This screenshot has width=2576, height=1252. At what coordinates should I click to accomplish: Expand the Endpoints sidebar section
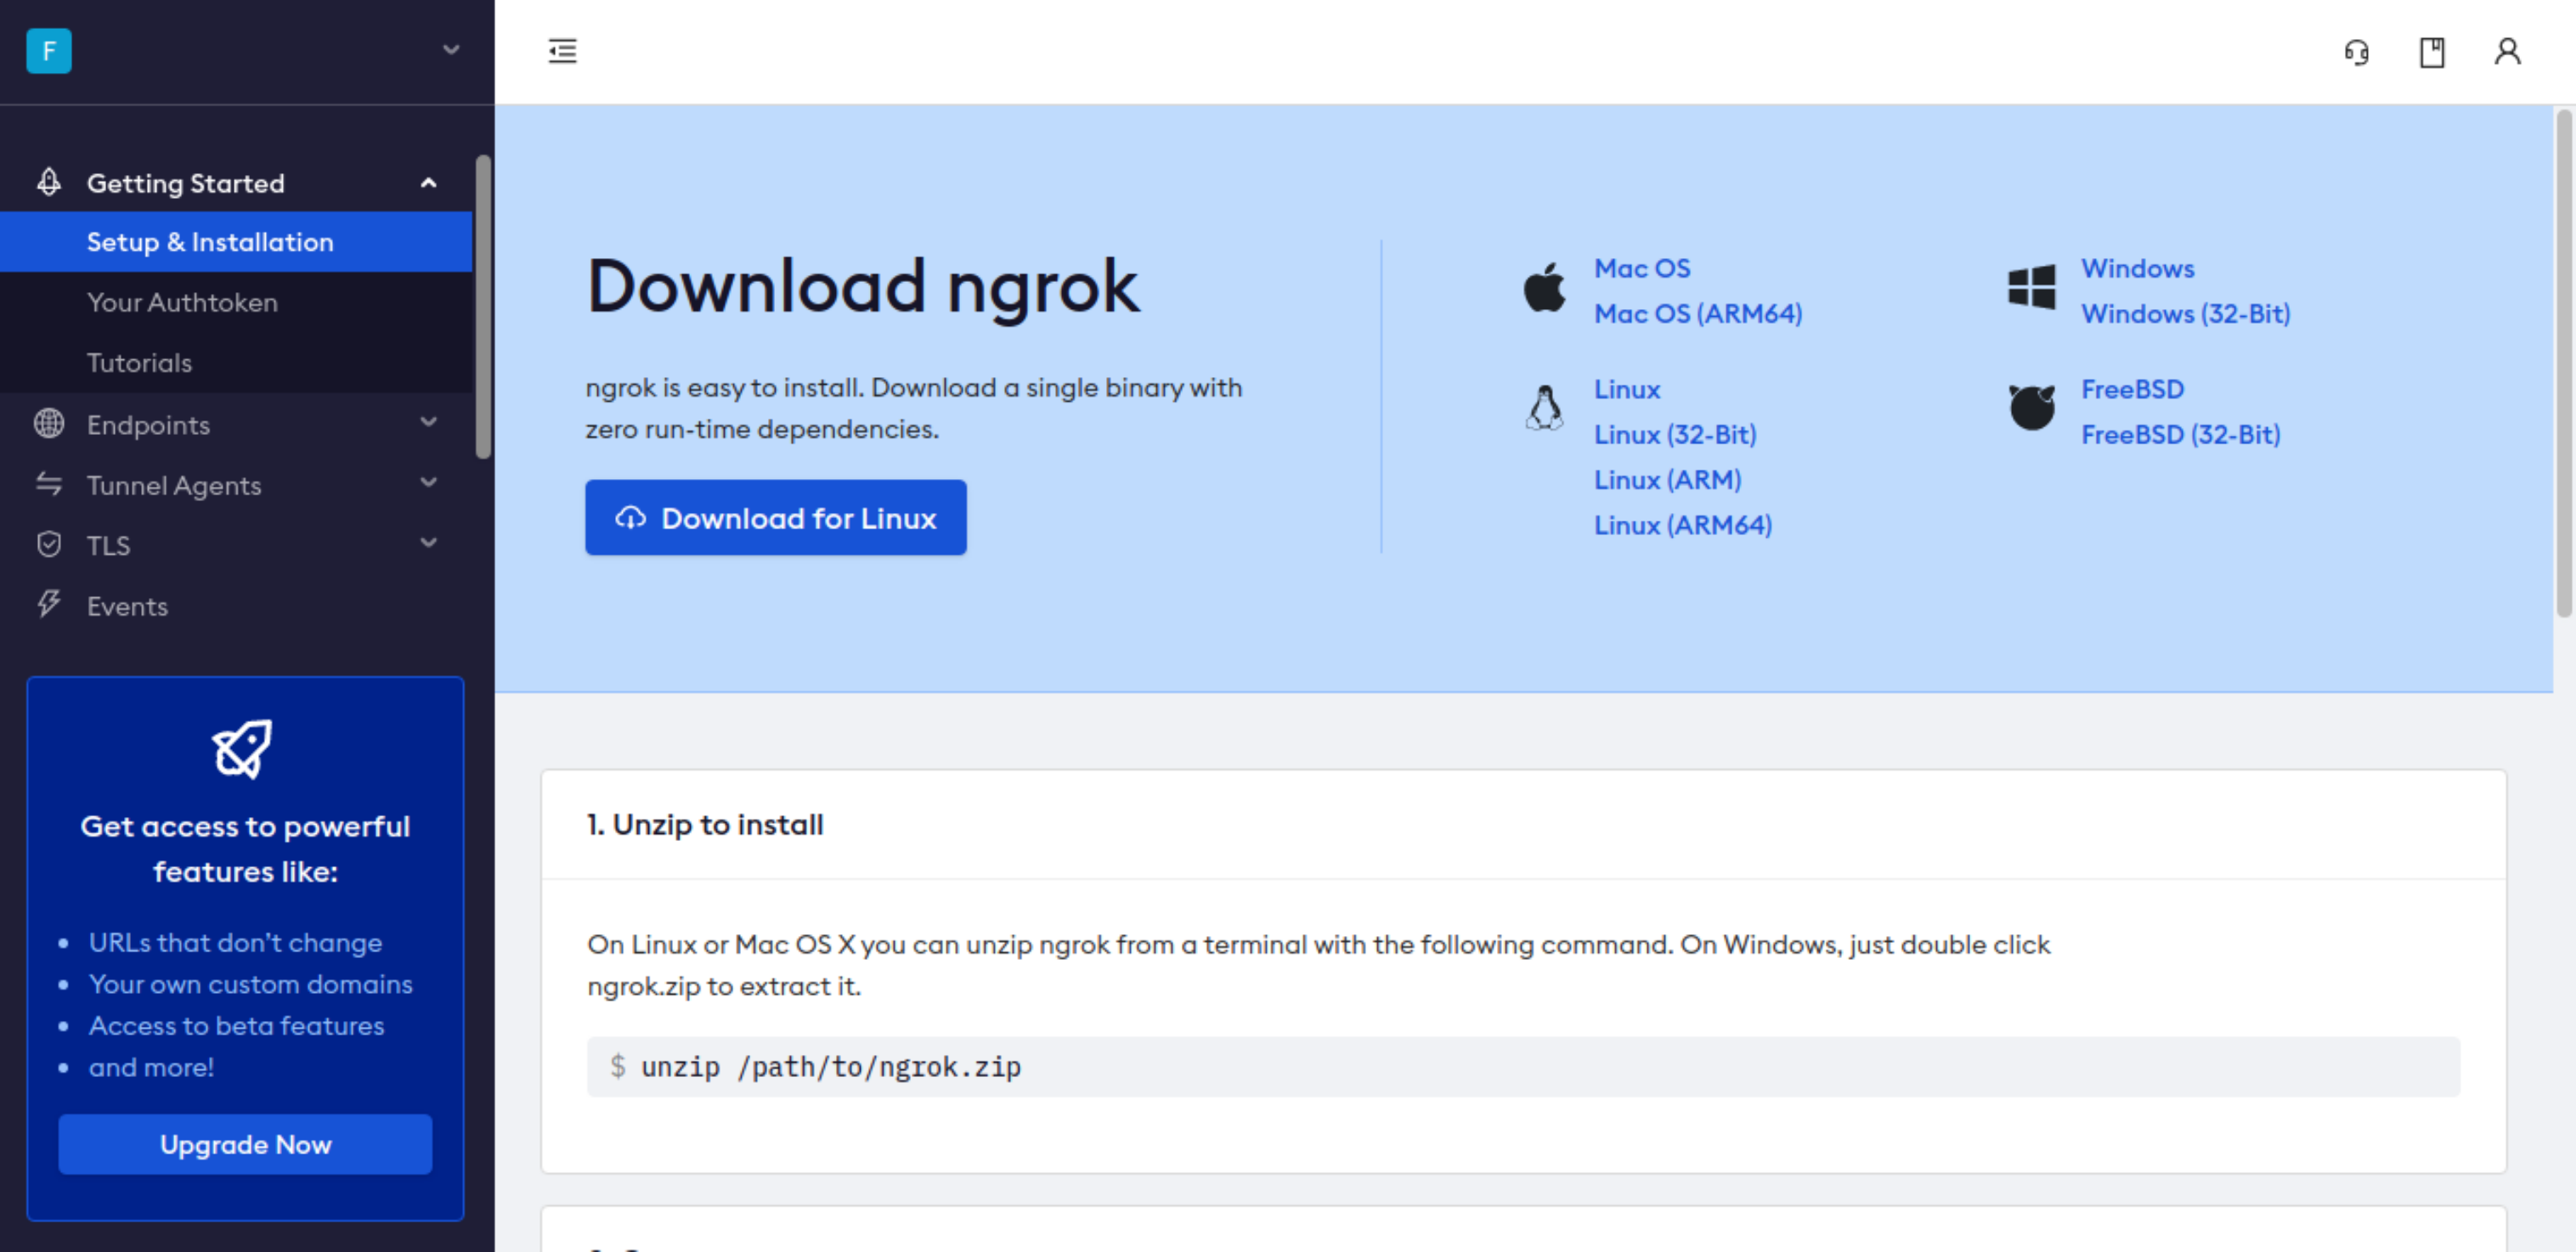pos(428,423)
